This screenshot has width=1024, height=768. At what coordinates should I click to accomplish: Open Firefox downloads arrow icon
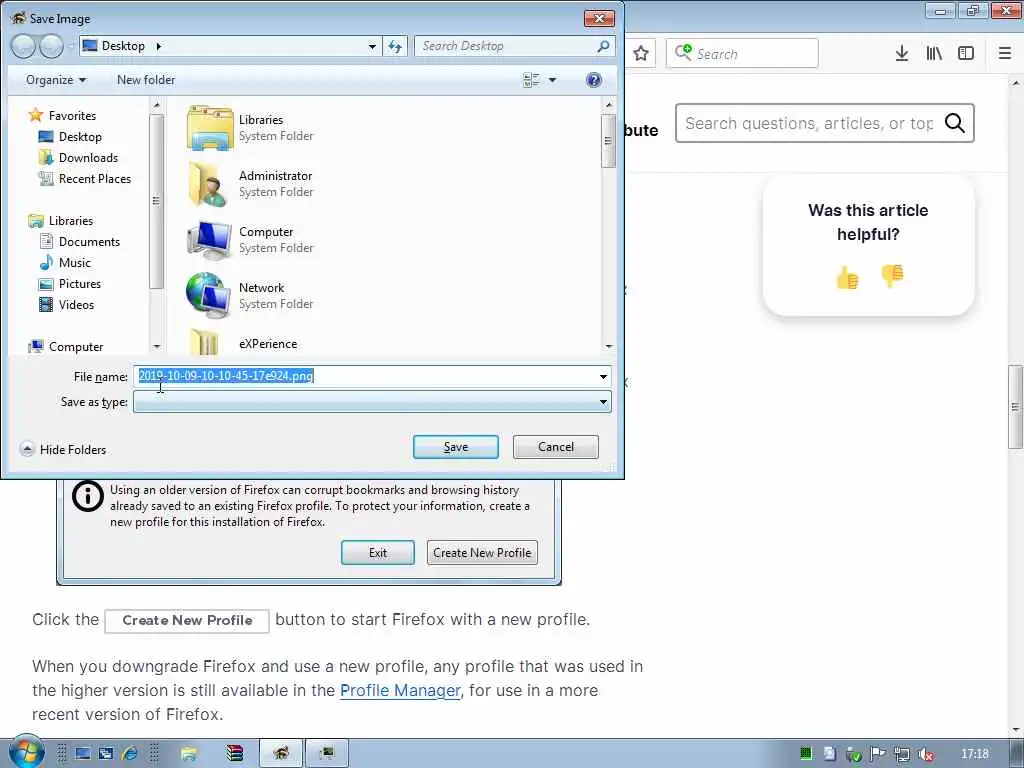pyautogui.click(x=902, y=54)
